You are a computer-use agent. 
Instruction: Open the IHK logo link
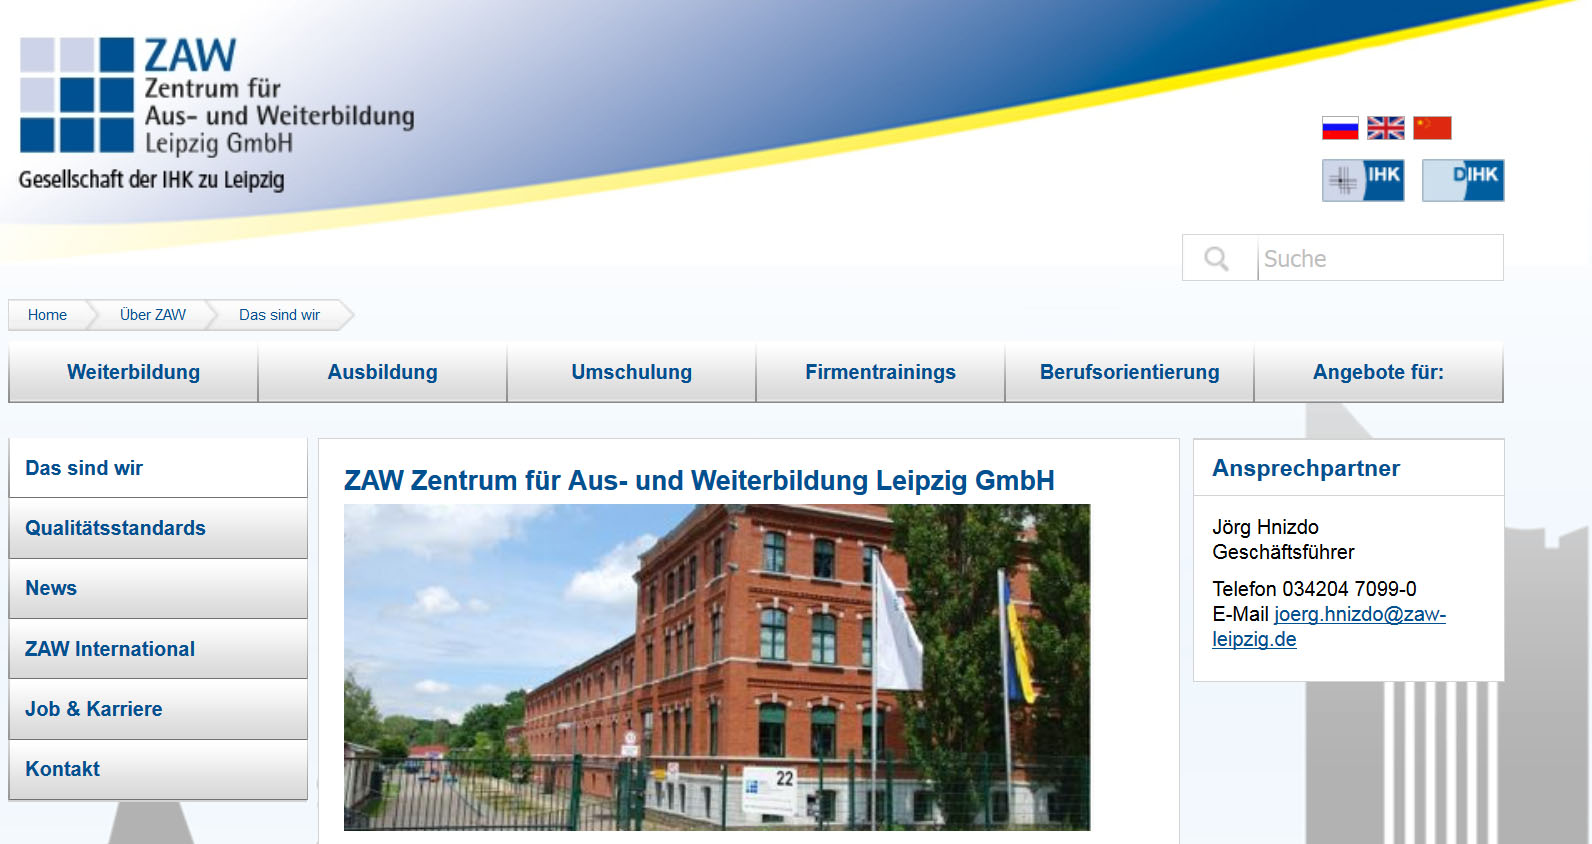[x=1363, y=181]
